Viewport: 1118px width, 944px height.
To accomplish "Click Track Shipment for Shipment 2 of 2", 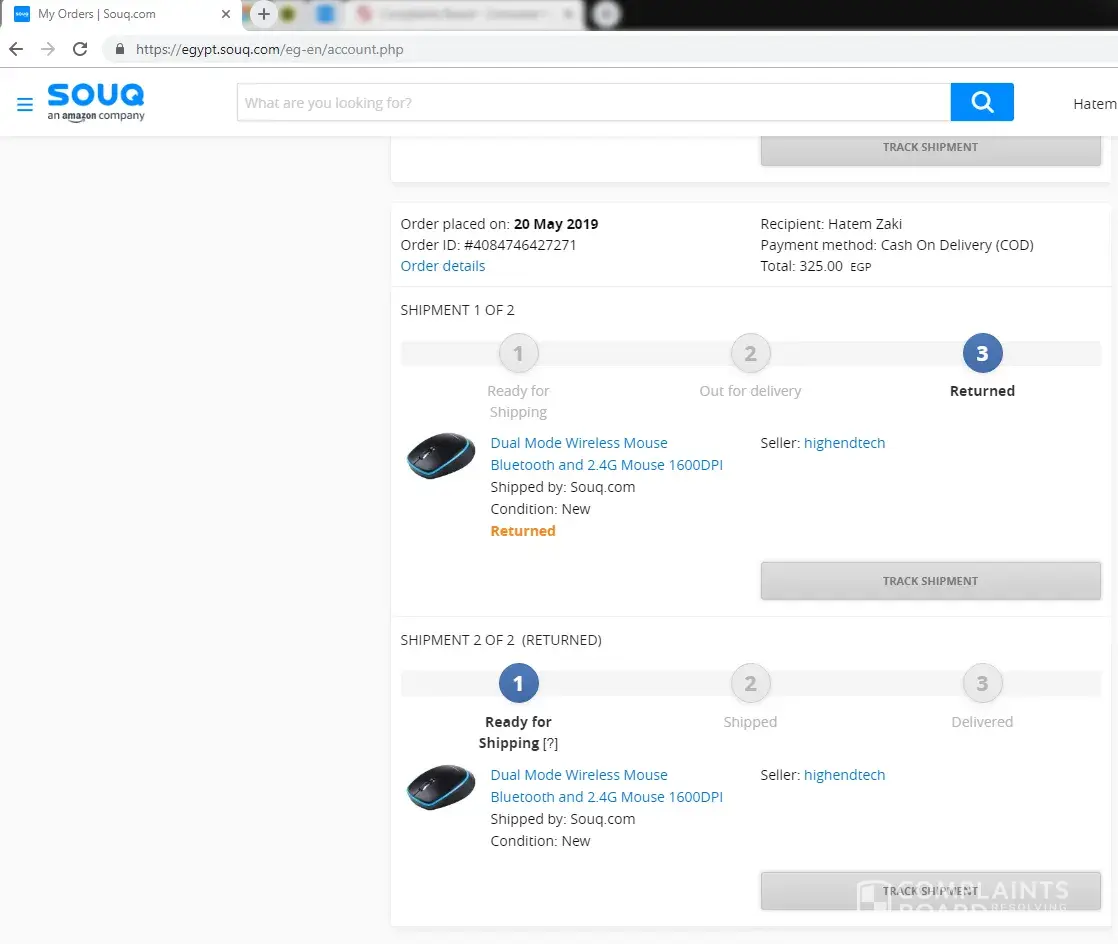I will [930, 890].
